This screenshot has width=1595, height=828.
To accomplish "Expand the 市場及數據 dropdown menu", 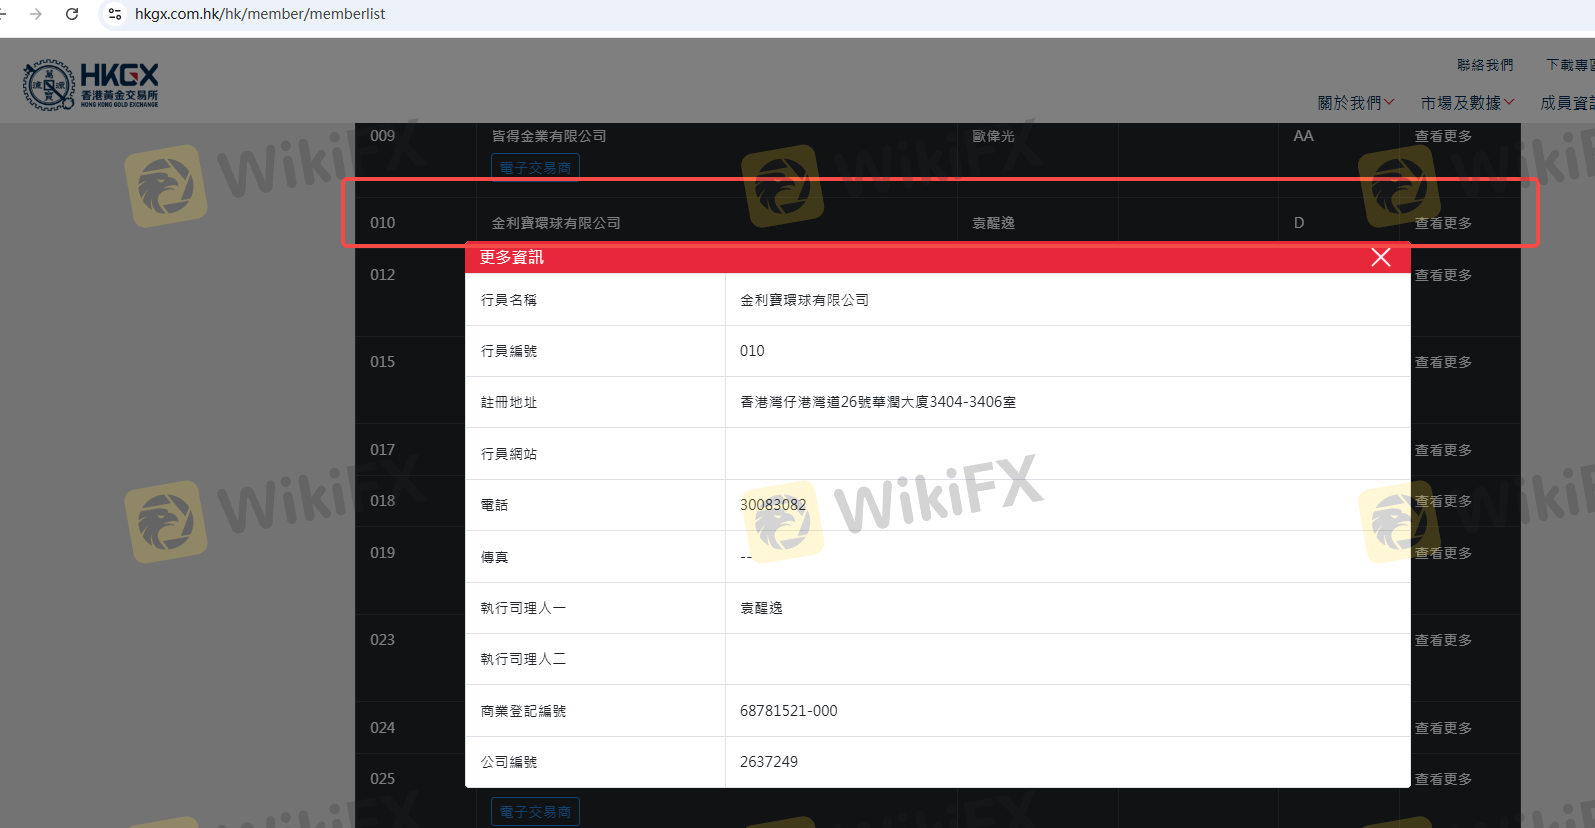I will click(x=1467, y=103).
